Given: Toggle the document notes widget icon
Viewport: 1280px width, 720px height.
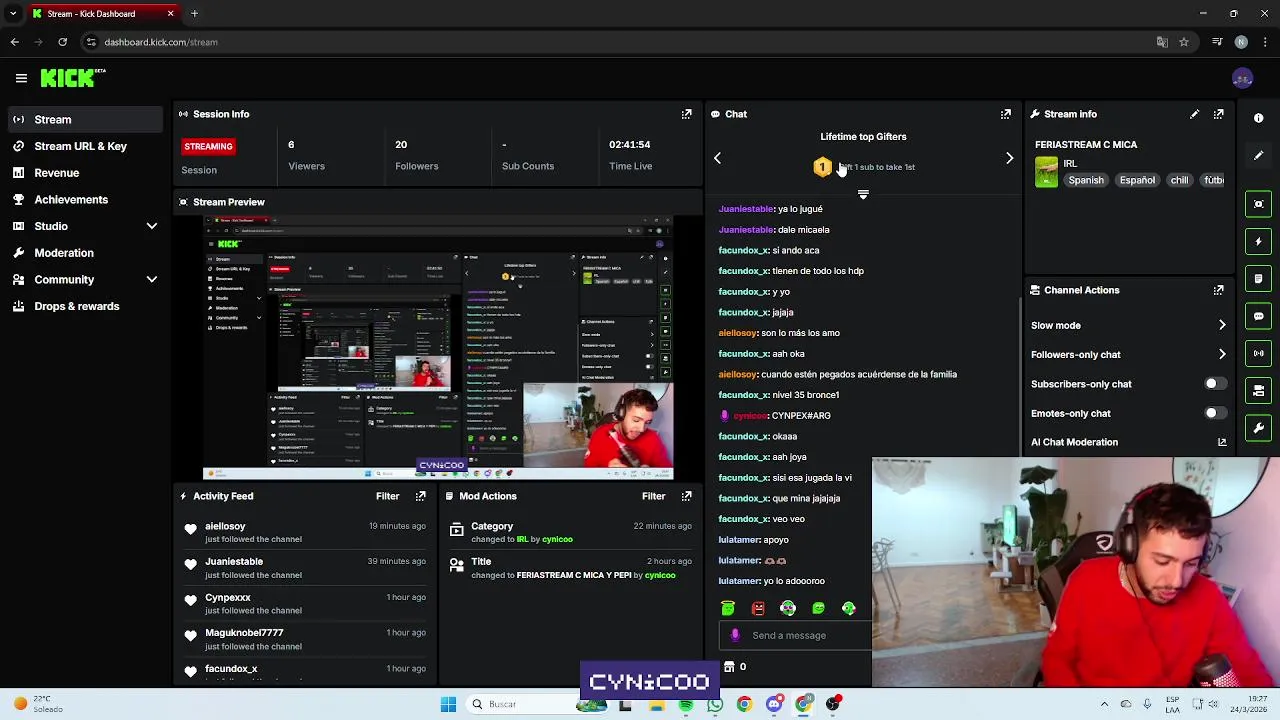Looking at the screenshot, I should pos(1258,278).
